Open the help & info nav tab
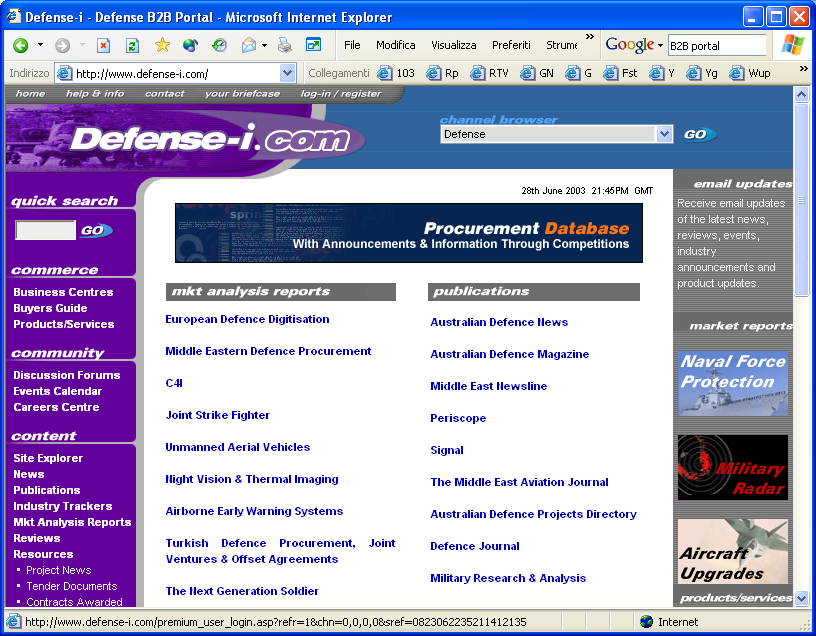The width and height of the screenshot is (816, 636). click(95, 94)
